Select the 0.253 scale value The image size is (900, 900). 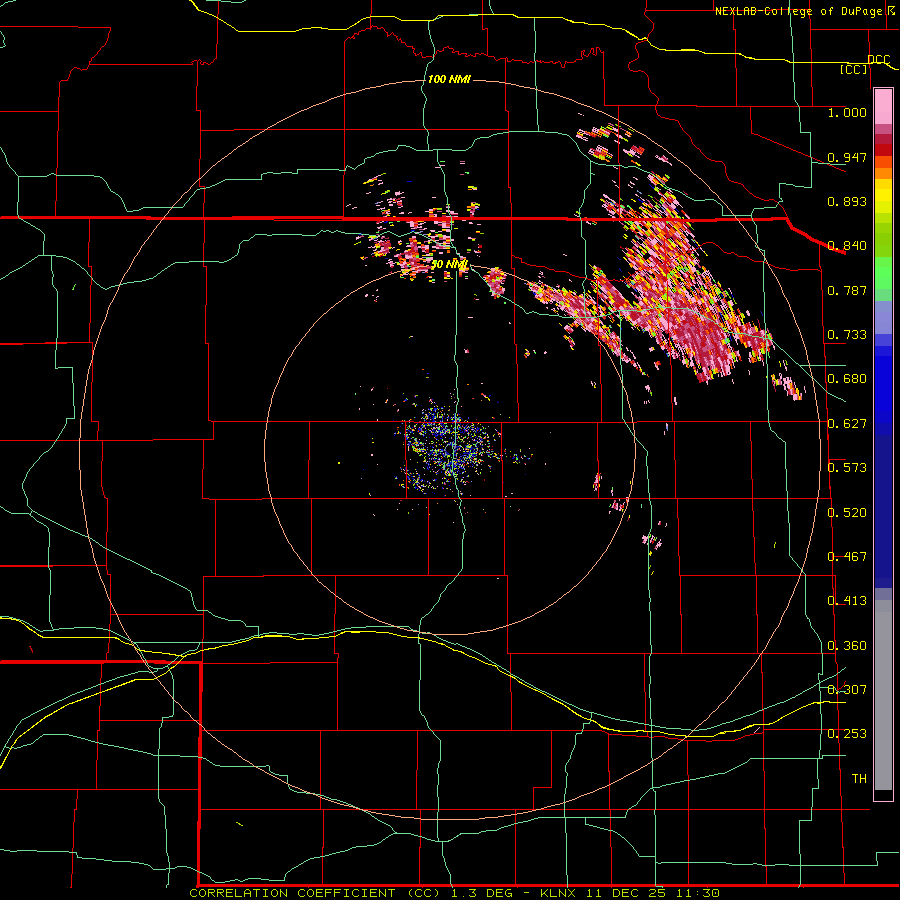[847, 734]
